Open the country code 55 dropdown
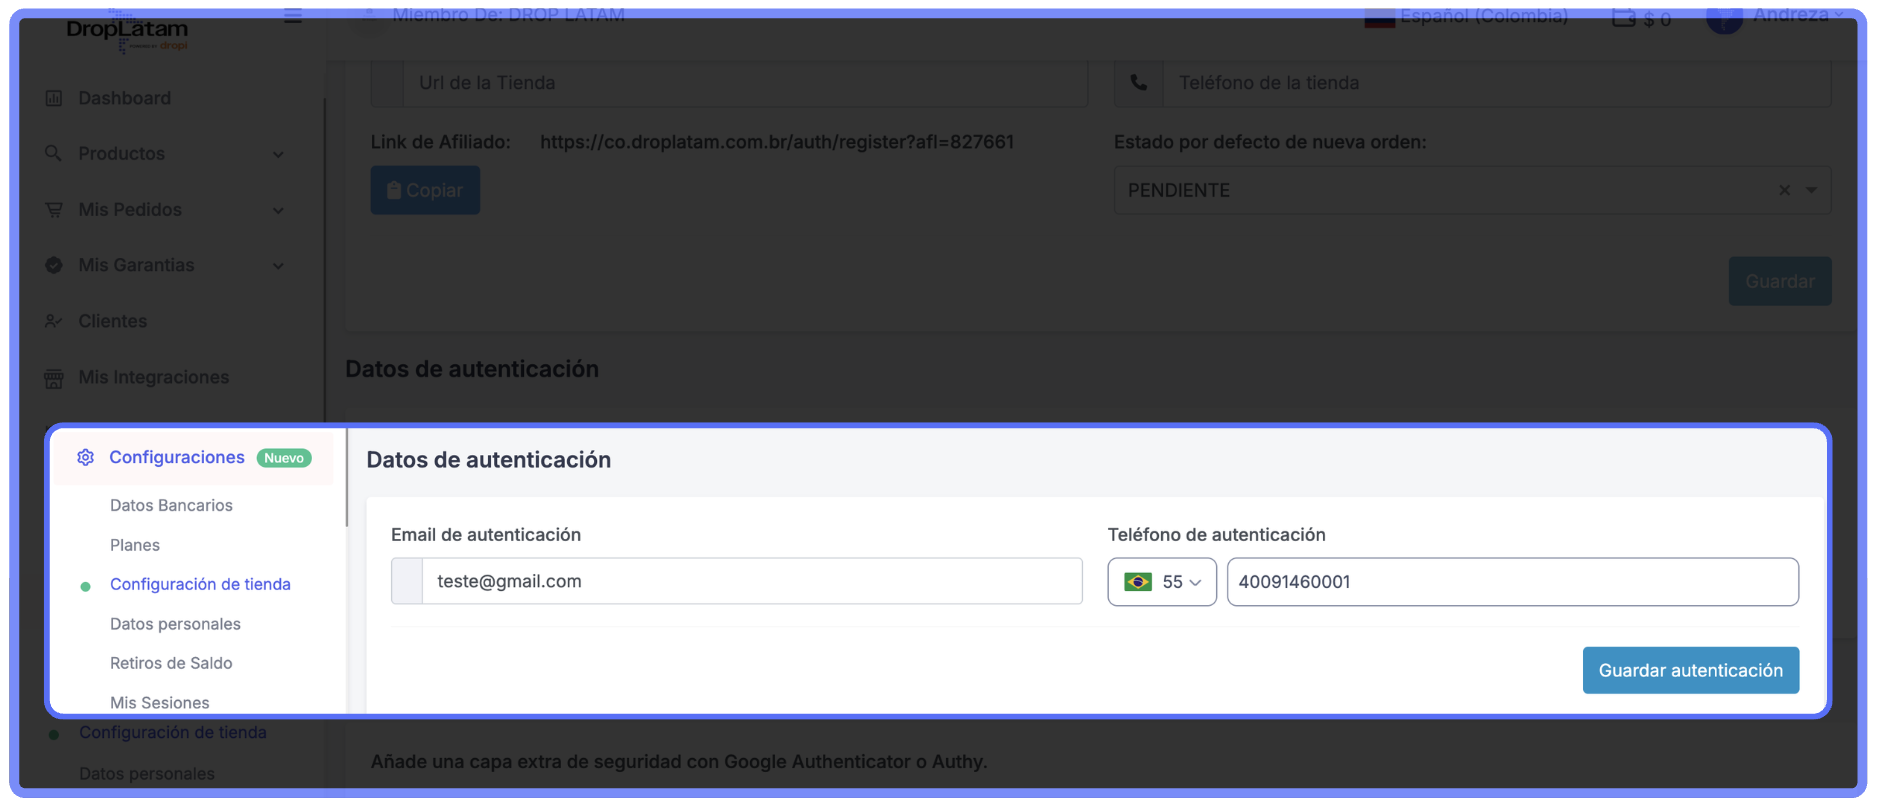The width and height of the screenshot is (1880, 810). pos(1161,582)
